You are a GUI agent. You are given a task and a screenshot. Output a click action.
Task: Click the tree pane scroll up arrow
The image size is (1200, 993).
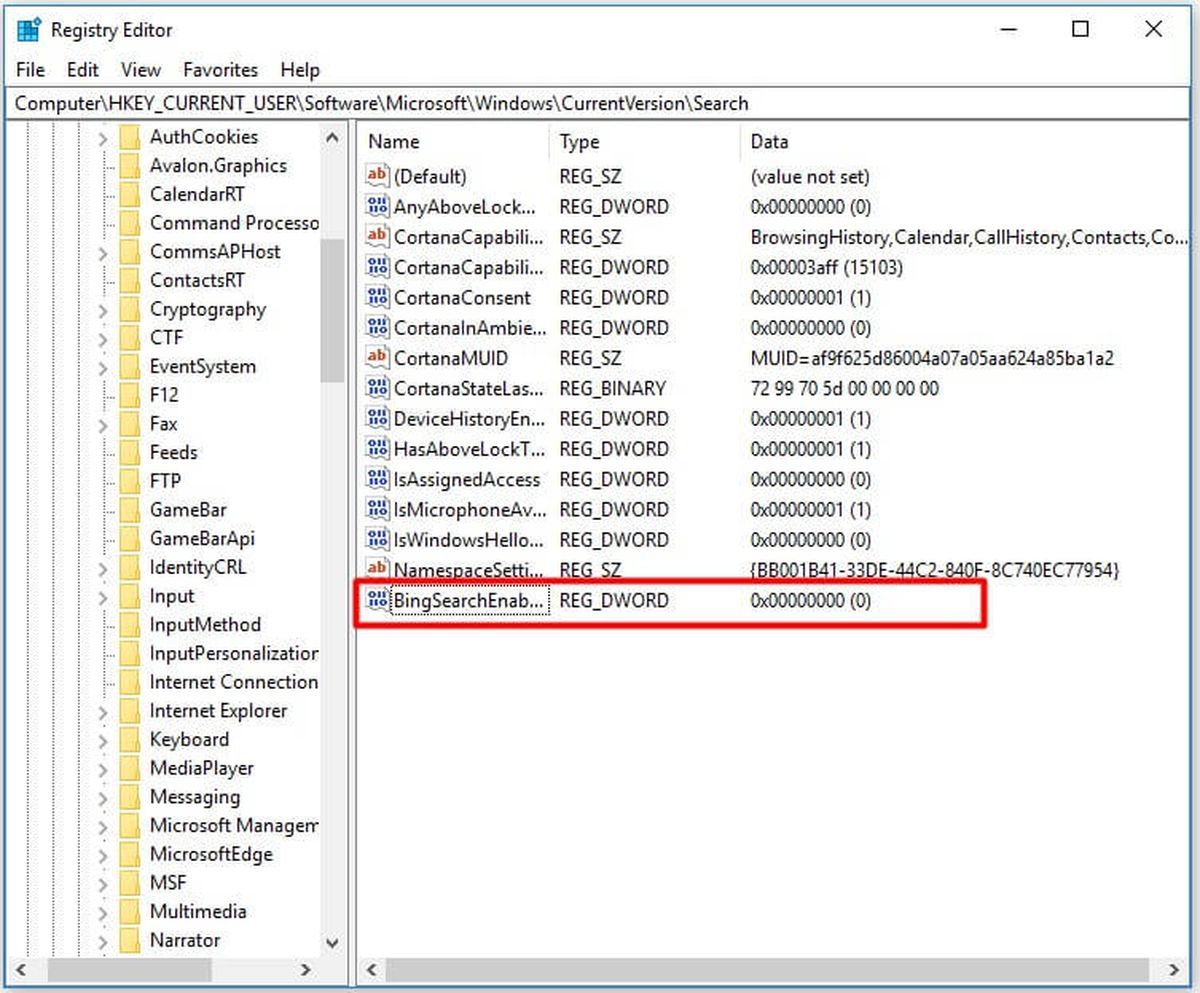click(x=333, y=137)
